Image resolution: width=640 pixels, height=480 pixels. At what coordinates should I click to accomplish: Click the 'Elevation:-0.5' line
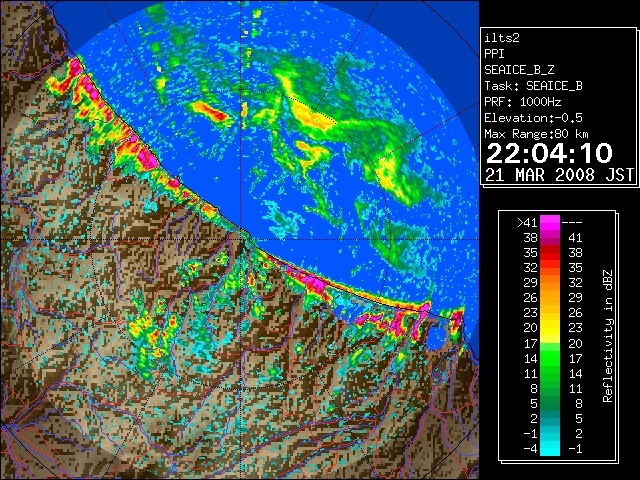pos(533,118)
